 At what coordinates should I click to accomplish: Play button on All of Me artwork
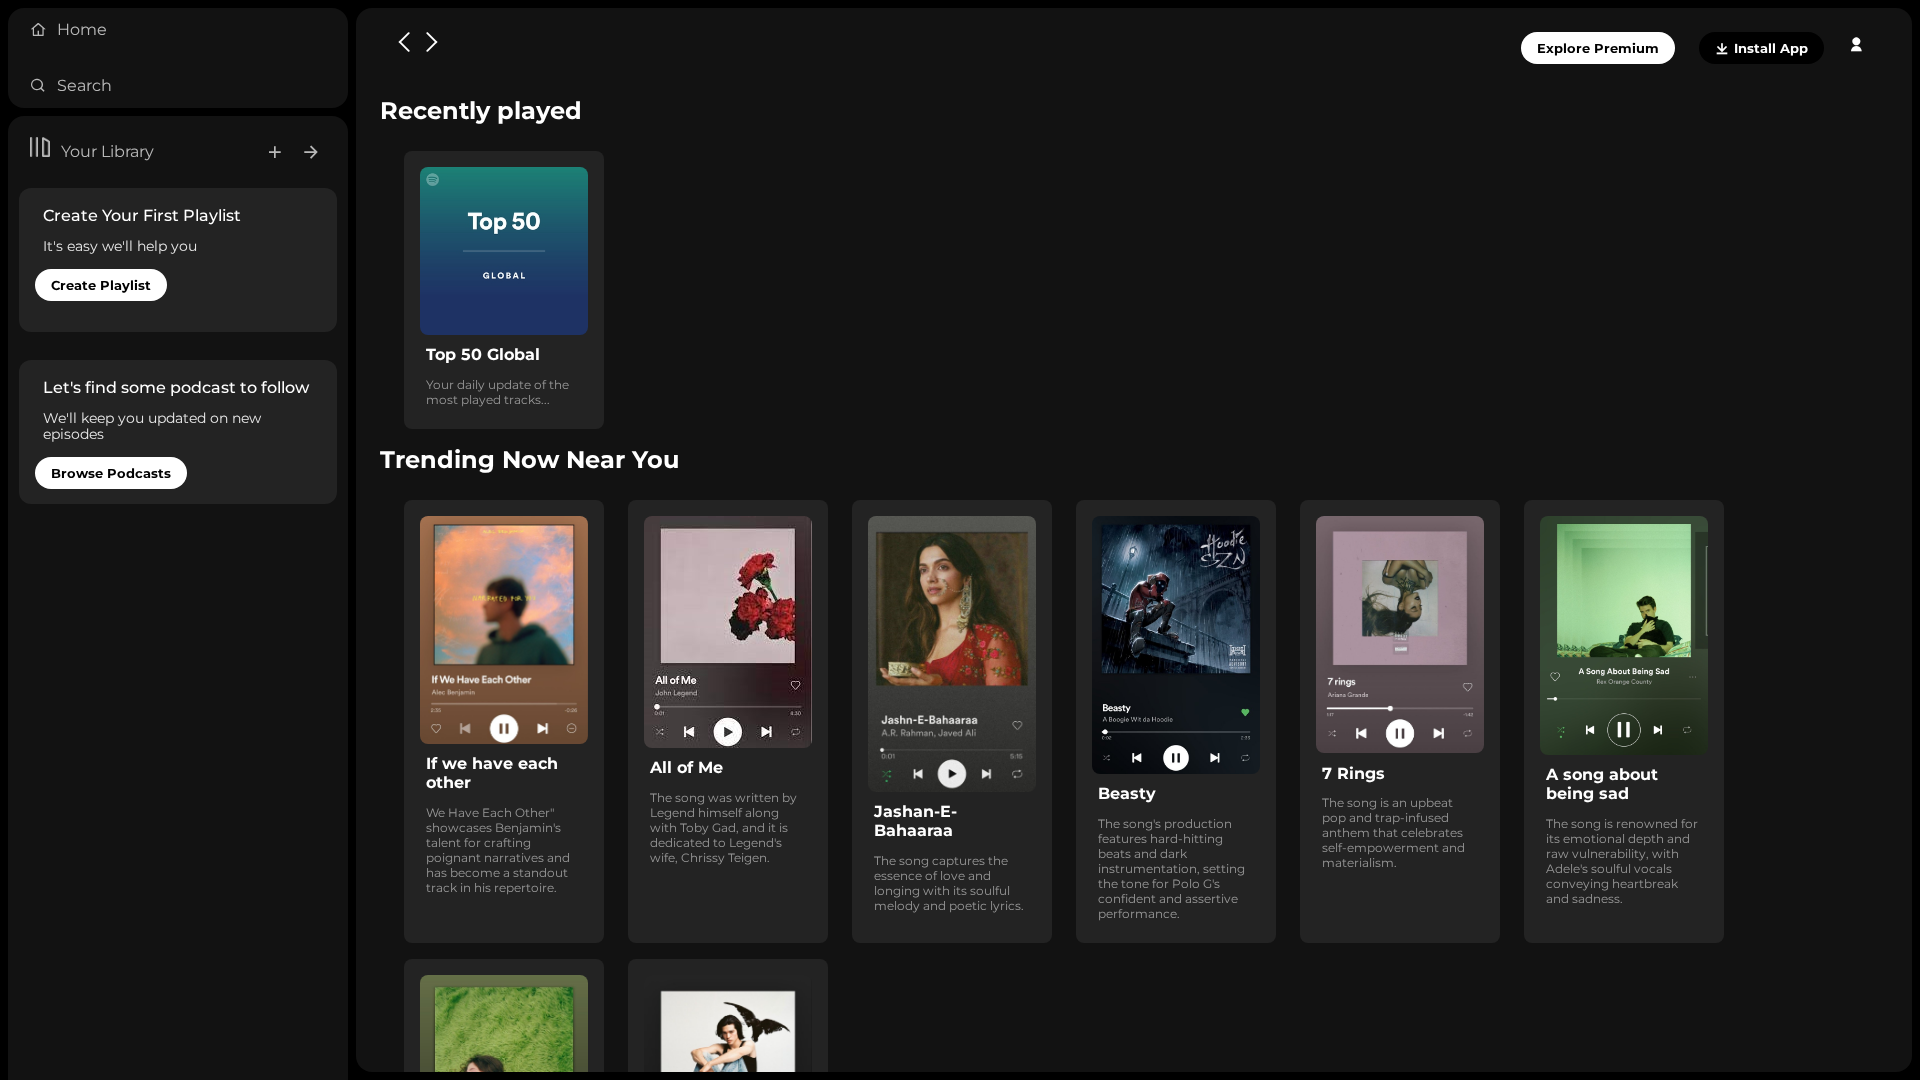tap(728, 732)
